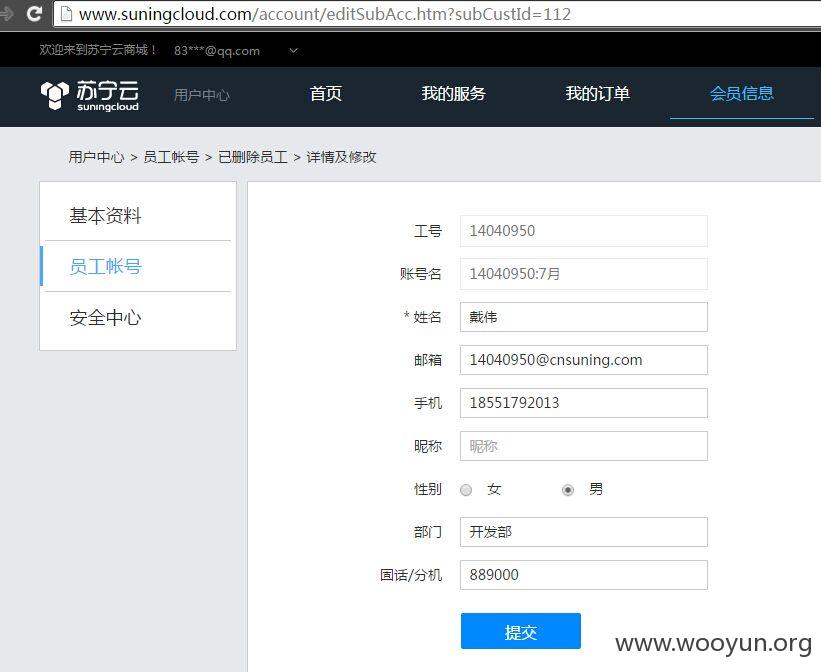Screen dimensions: 821x672
Task: Open the 我的服务 navigation tab
Action: pyautogui.click(x=453, y=94)
